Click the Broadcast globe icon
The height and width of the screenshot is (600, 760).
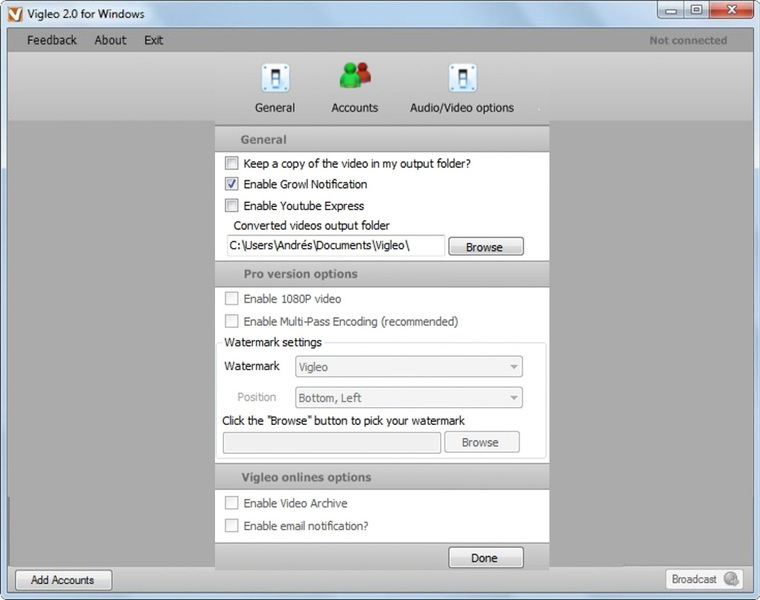731,579
